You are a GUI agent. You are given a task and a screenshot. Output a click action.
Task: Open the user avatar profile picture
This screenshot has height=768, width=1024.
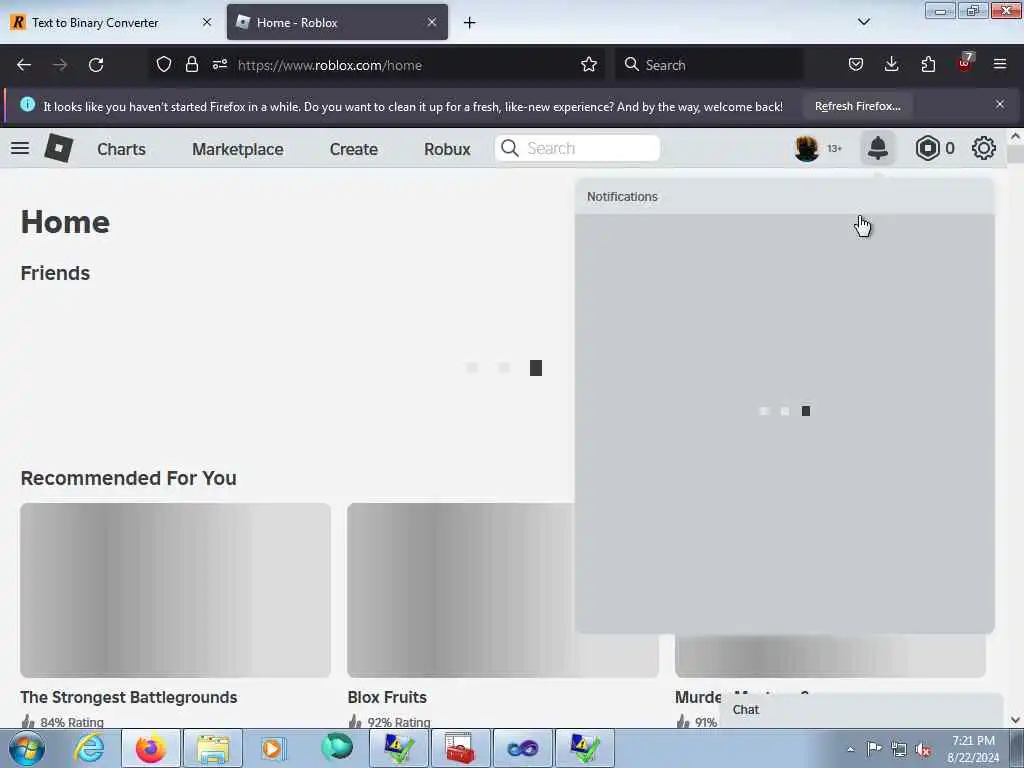(x=807, y=148)
